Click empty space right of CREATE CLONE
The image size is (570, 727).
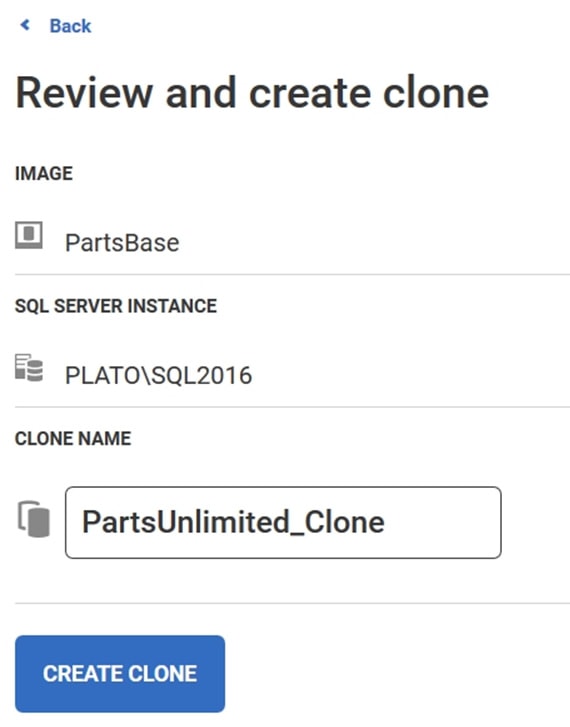[x=394, y=674]
